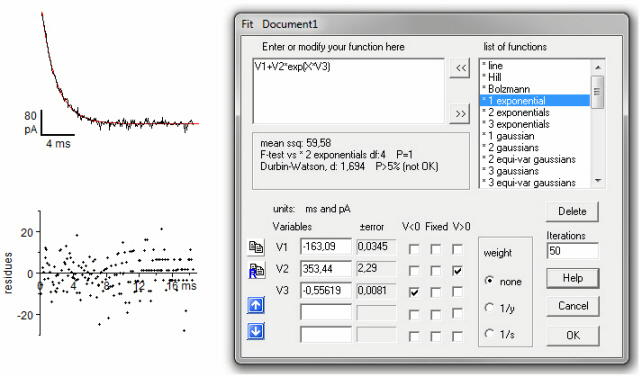Click the 'residues' axis label on plot
Image resolution: width=642 pixels, height=377 pixels.
point(8,273)
